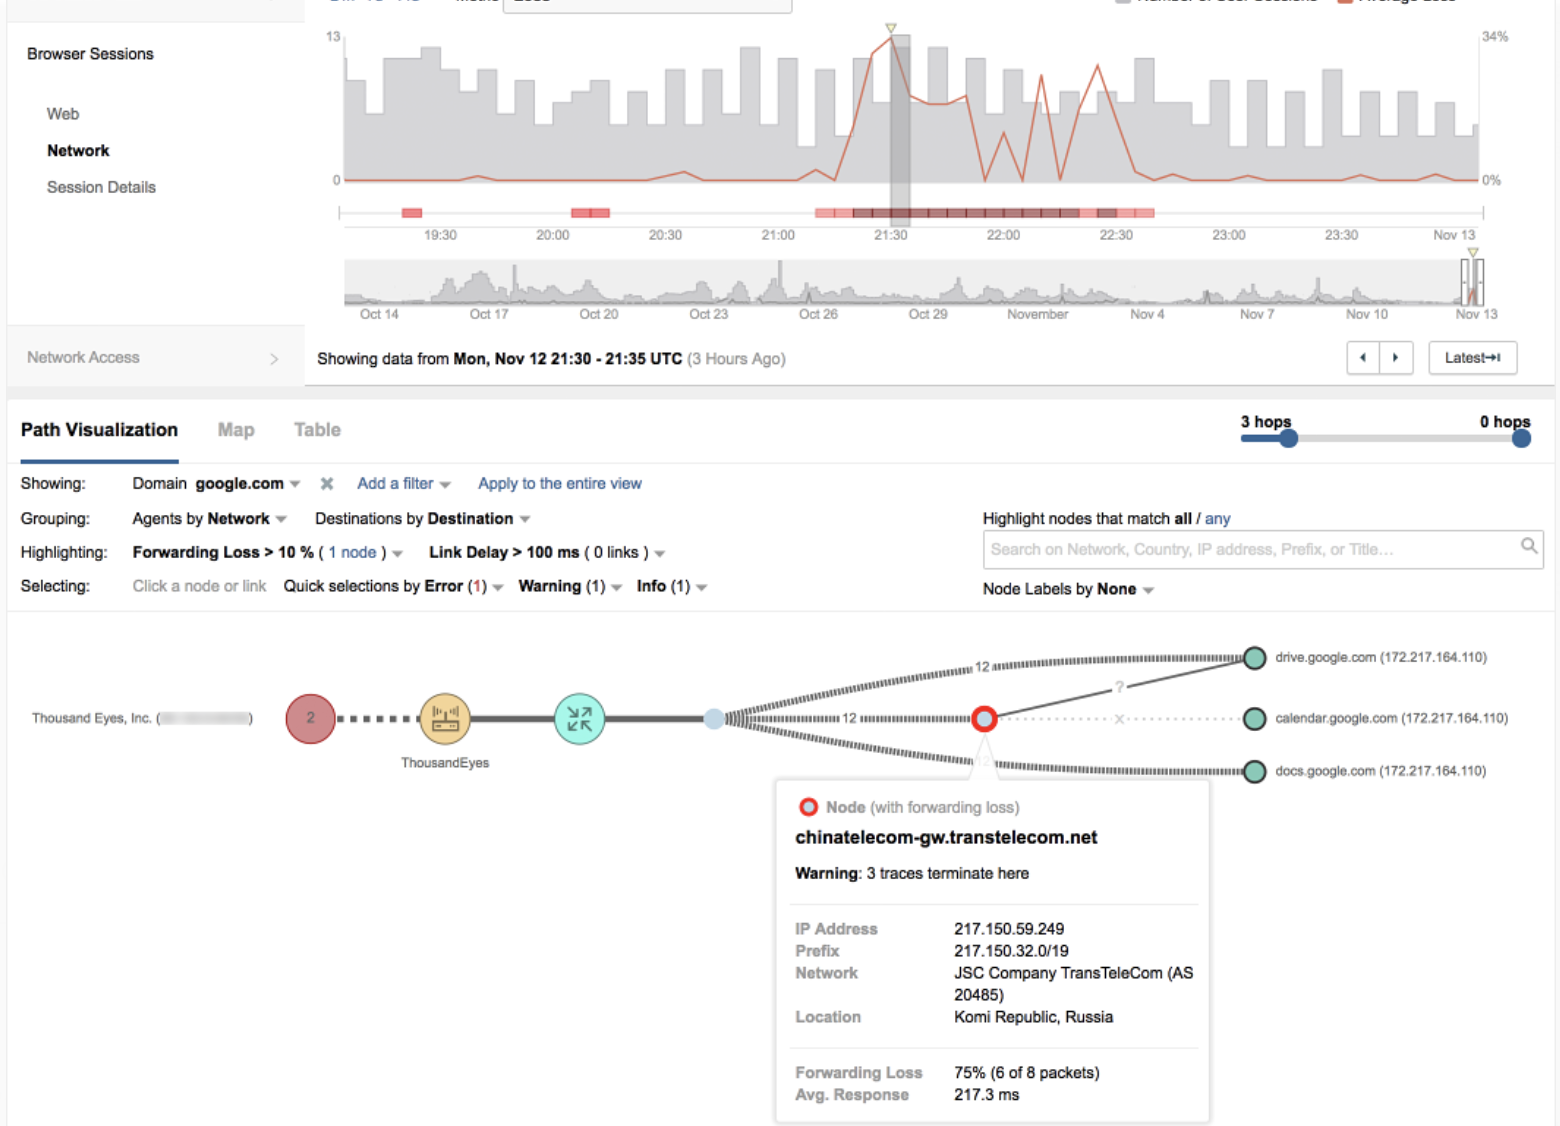Click the Latest button

(1472, 358)
